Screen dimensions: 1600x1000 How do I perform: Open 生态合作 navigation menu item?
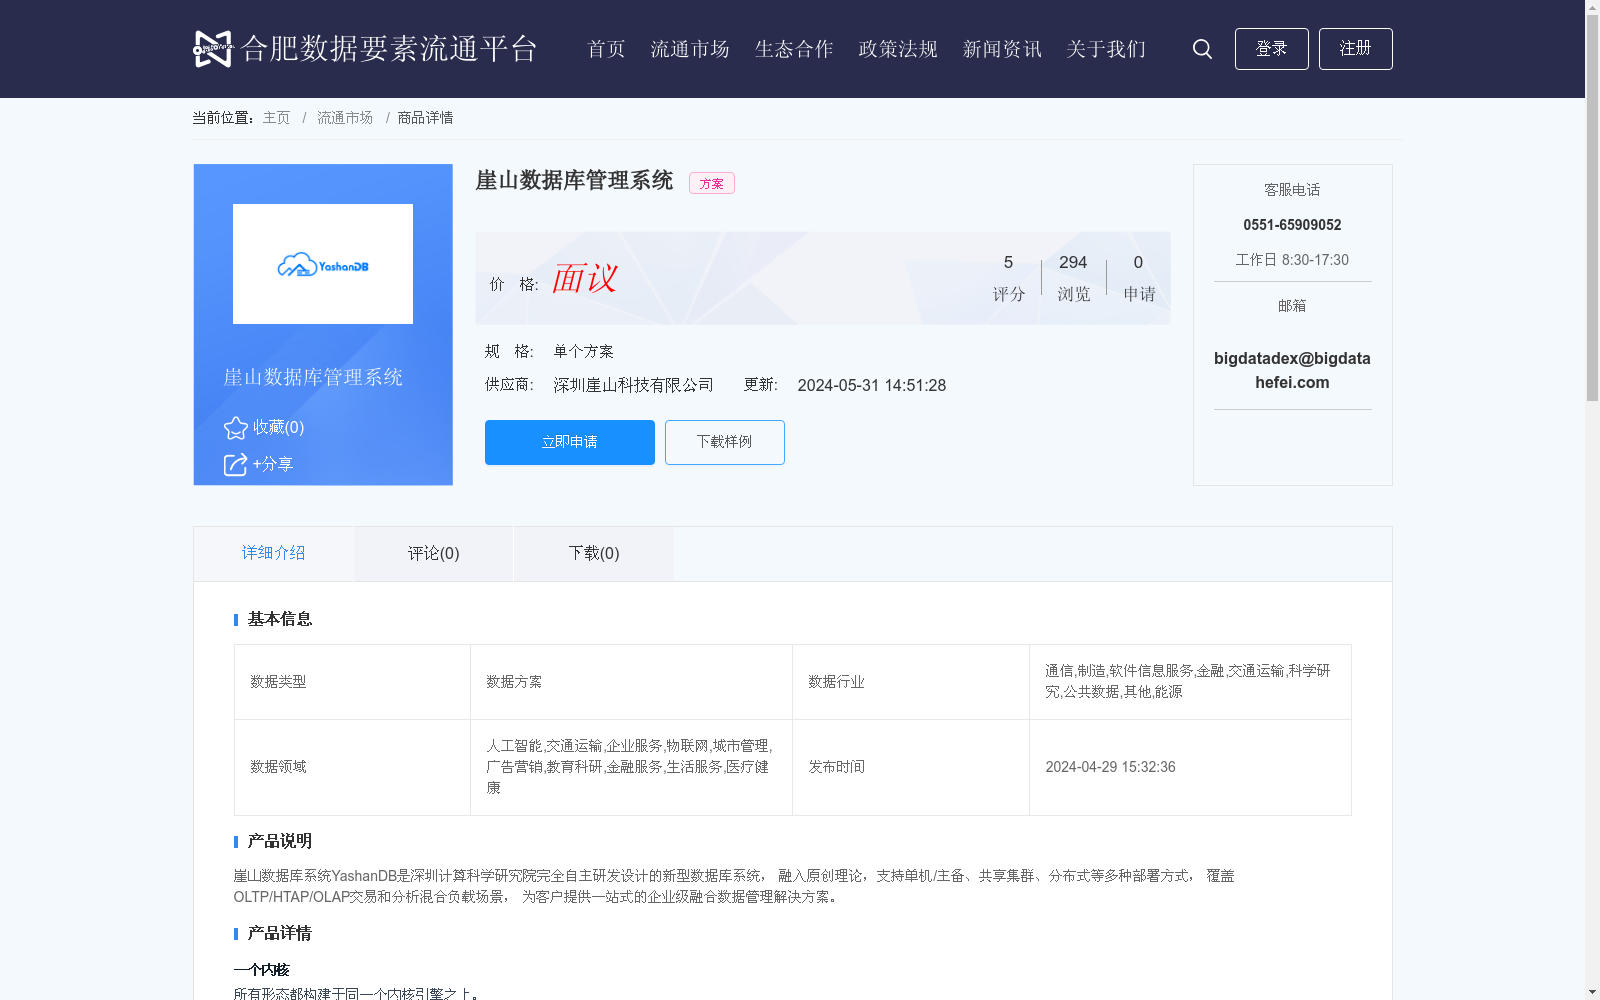[794, 49]
